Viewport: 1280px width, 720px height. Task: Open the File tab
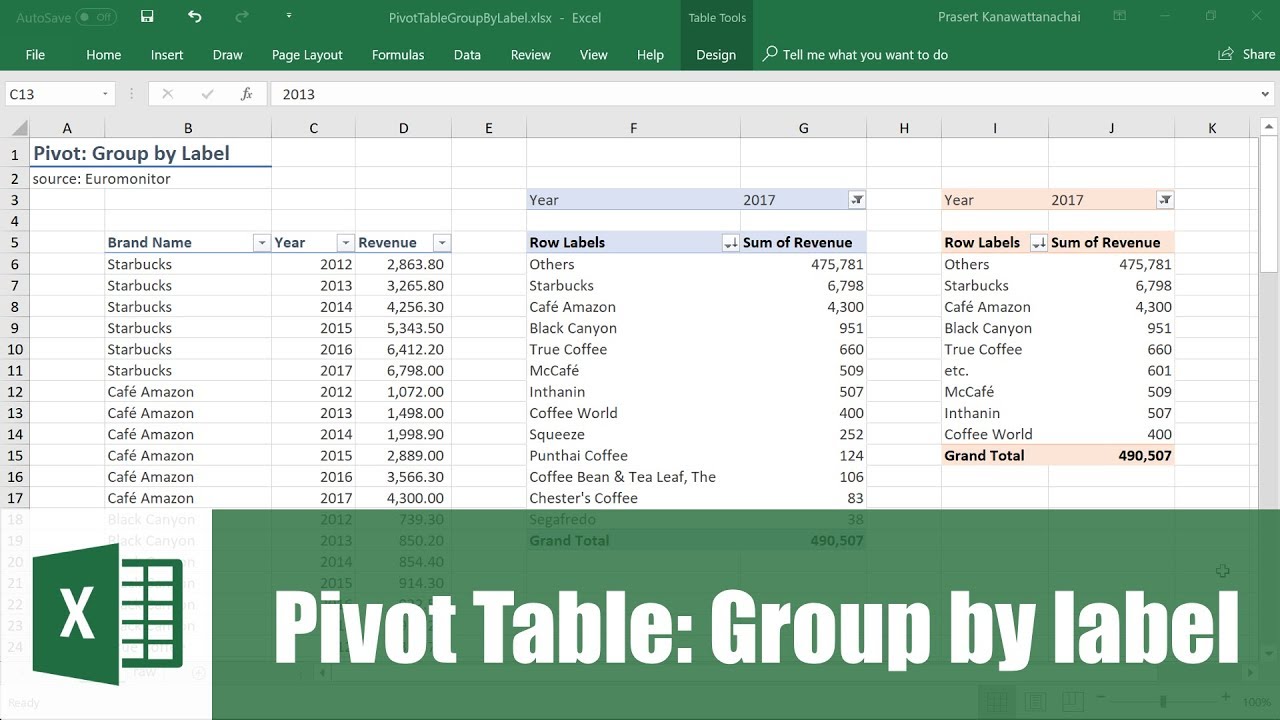pos(35,55)
